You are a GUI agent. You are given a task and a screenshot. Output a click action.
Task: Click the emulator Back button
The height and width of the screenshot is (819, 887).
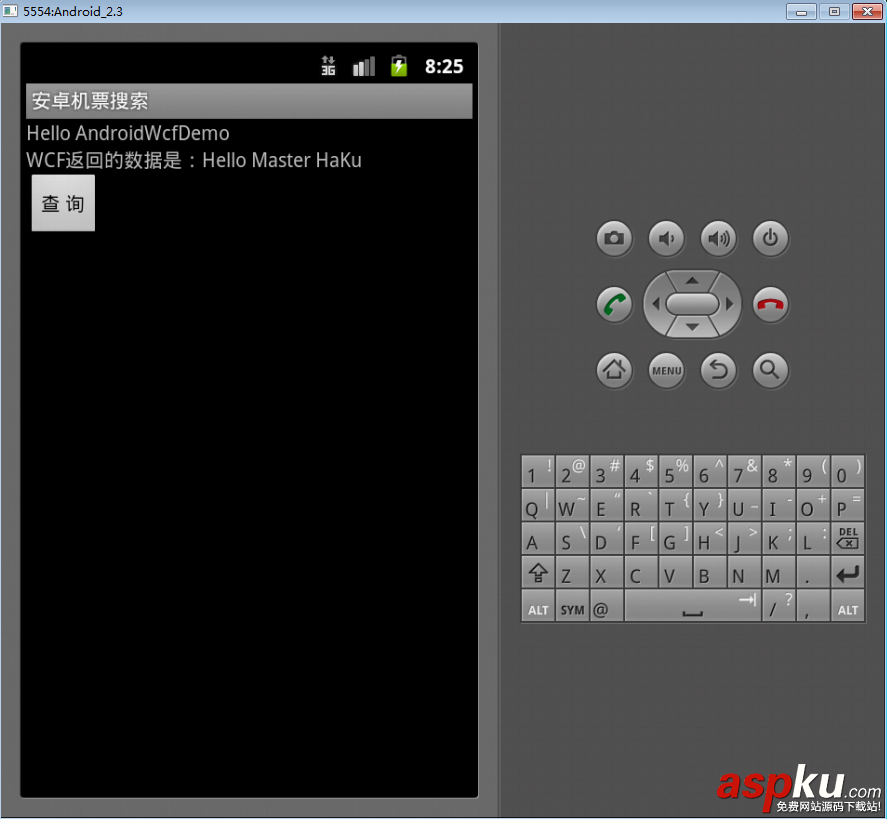[x=718, y=370]
